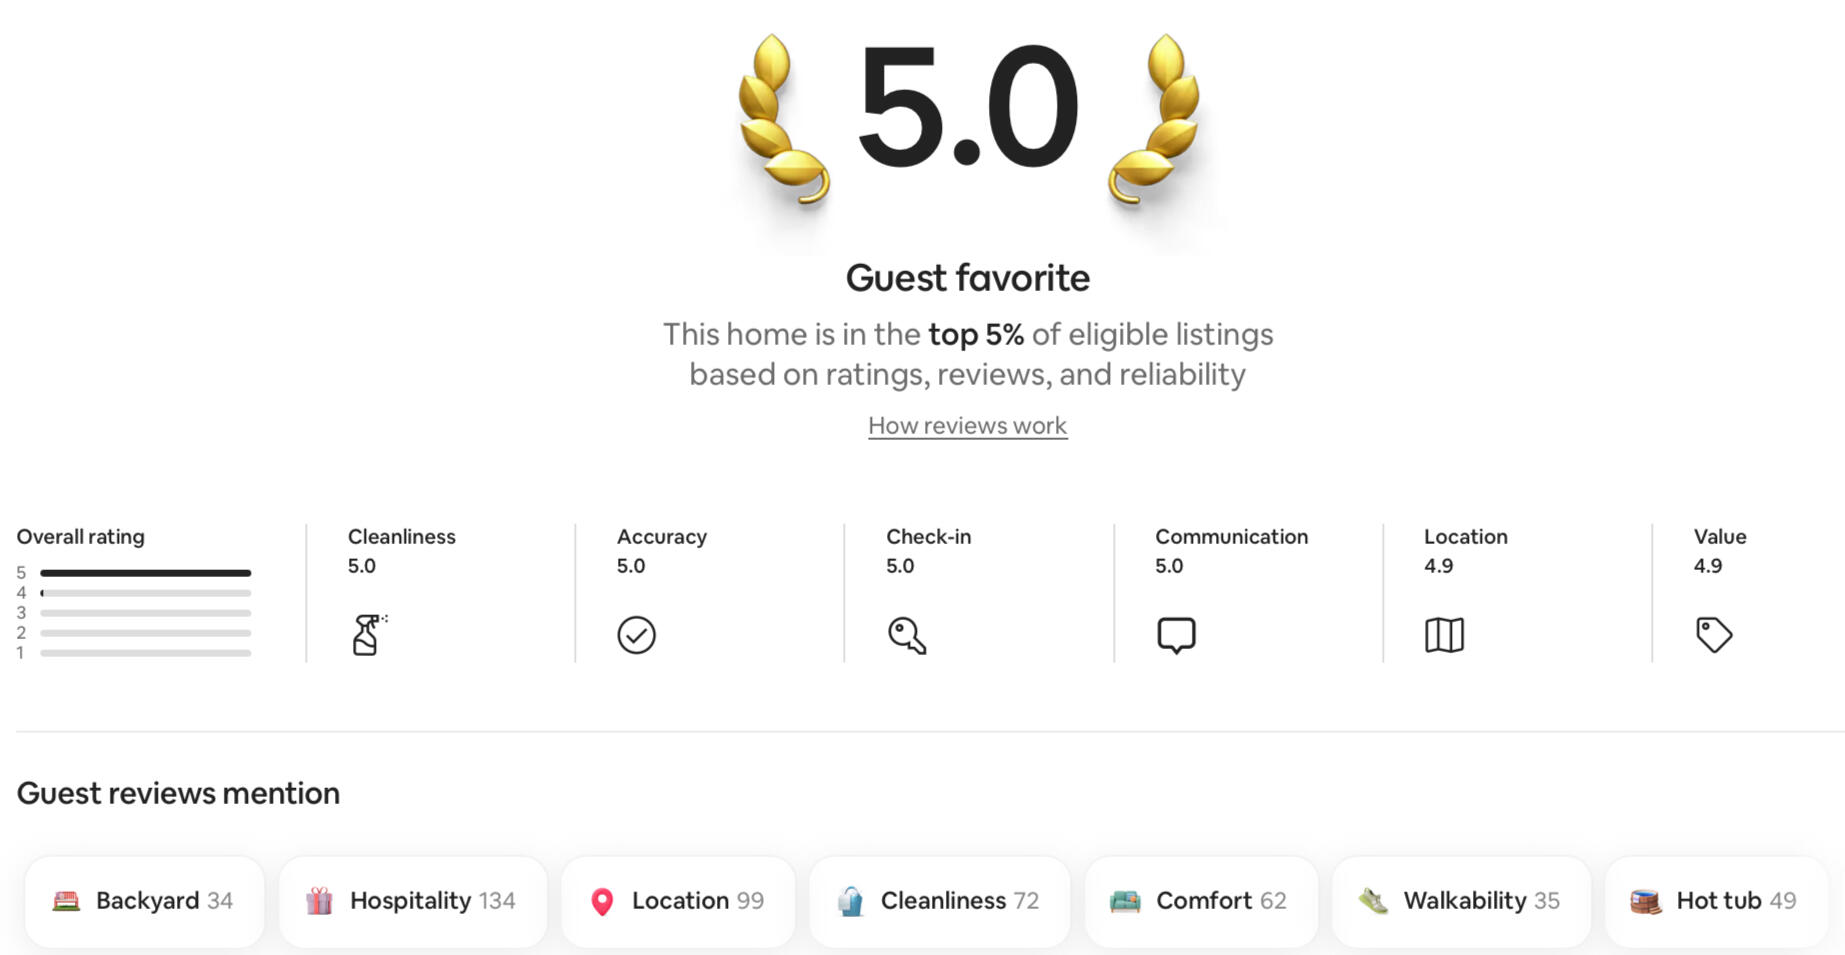Filter reviews by Hospitality 134
Image resolution: width=1845 pixels, height=955 pixels.
[x=413, y=901]
